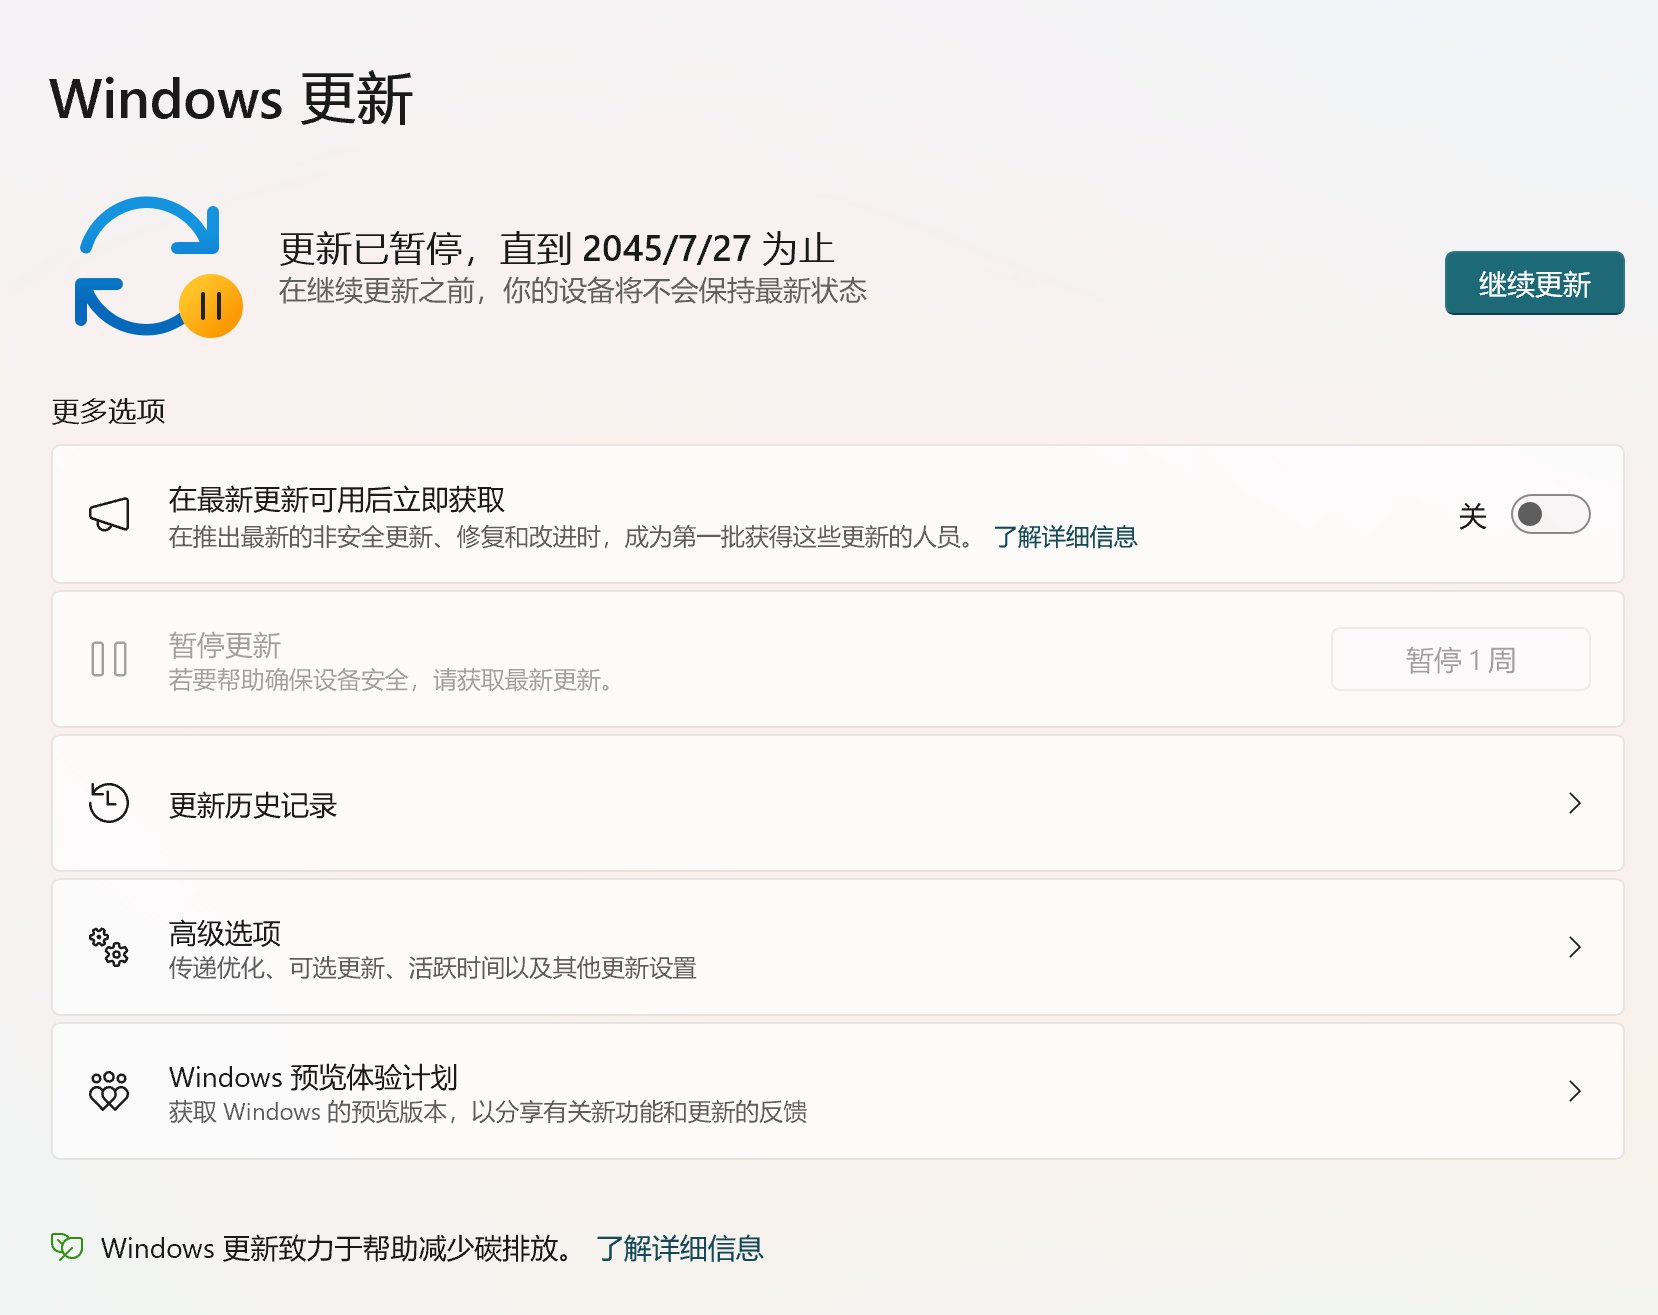The width and height of the screenshot is (1658, 1315).
Task: Click the green leaf carbon emissions icon
Action: 67,1247
